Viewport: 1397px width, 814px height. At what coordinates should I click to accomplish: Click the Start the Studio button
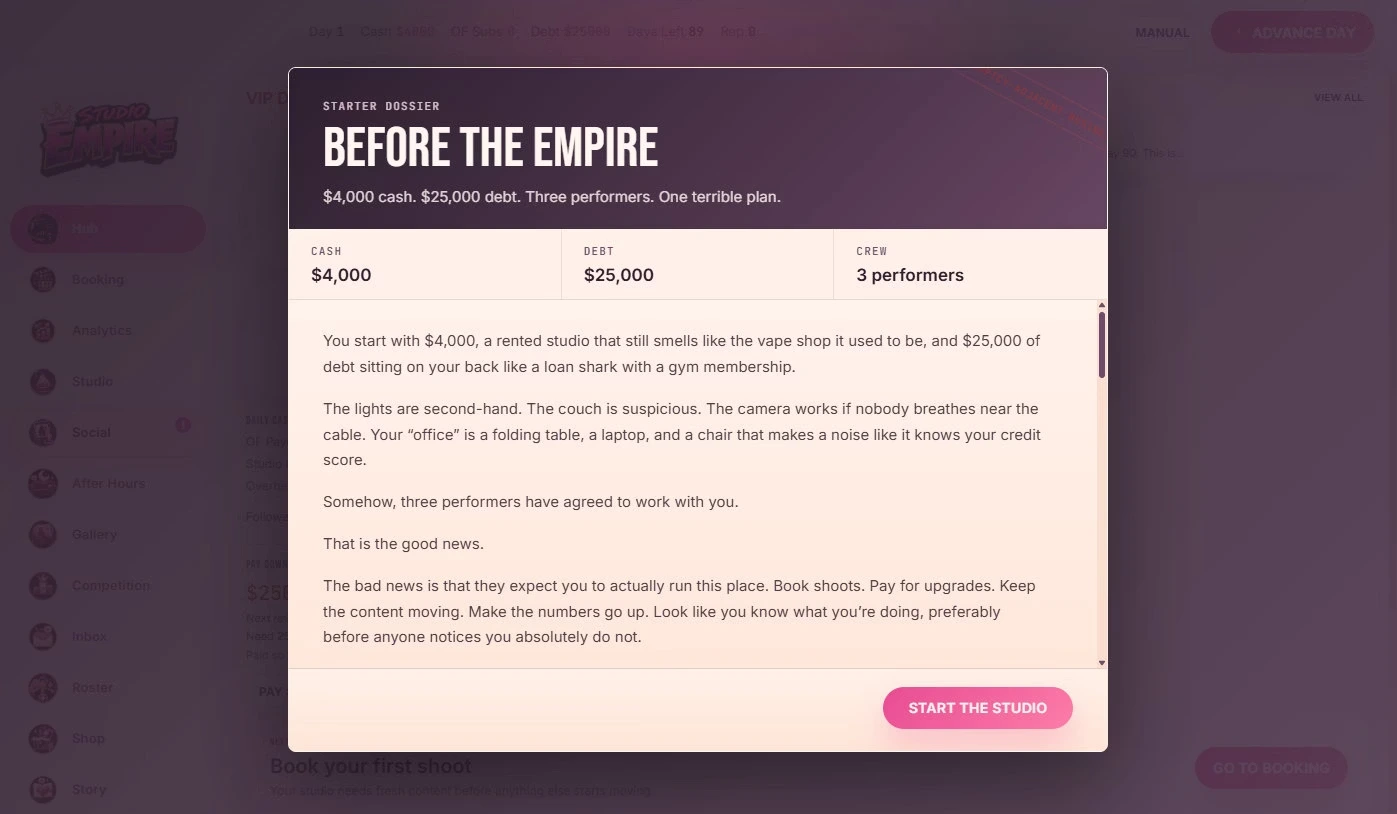(977, 708)
